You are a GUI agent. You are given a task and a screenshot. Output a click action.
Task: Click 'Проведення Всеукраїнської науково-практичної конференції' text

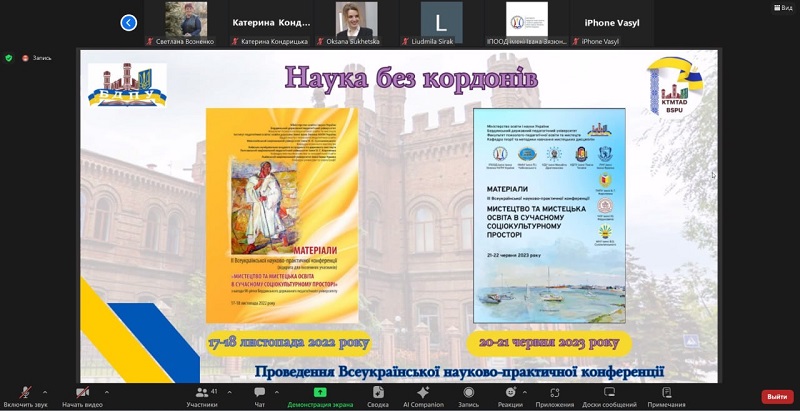460,371
